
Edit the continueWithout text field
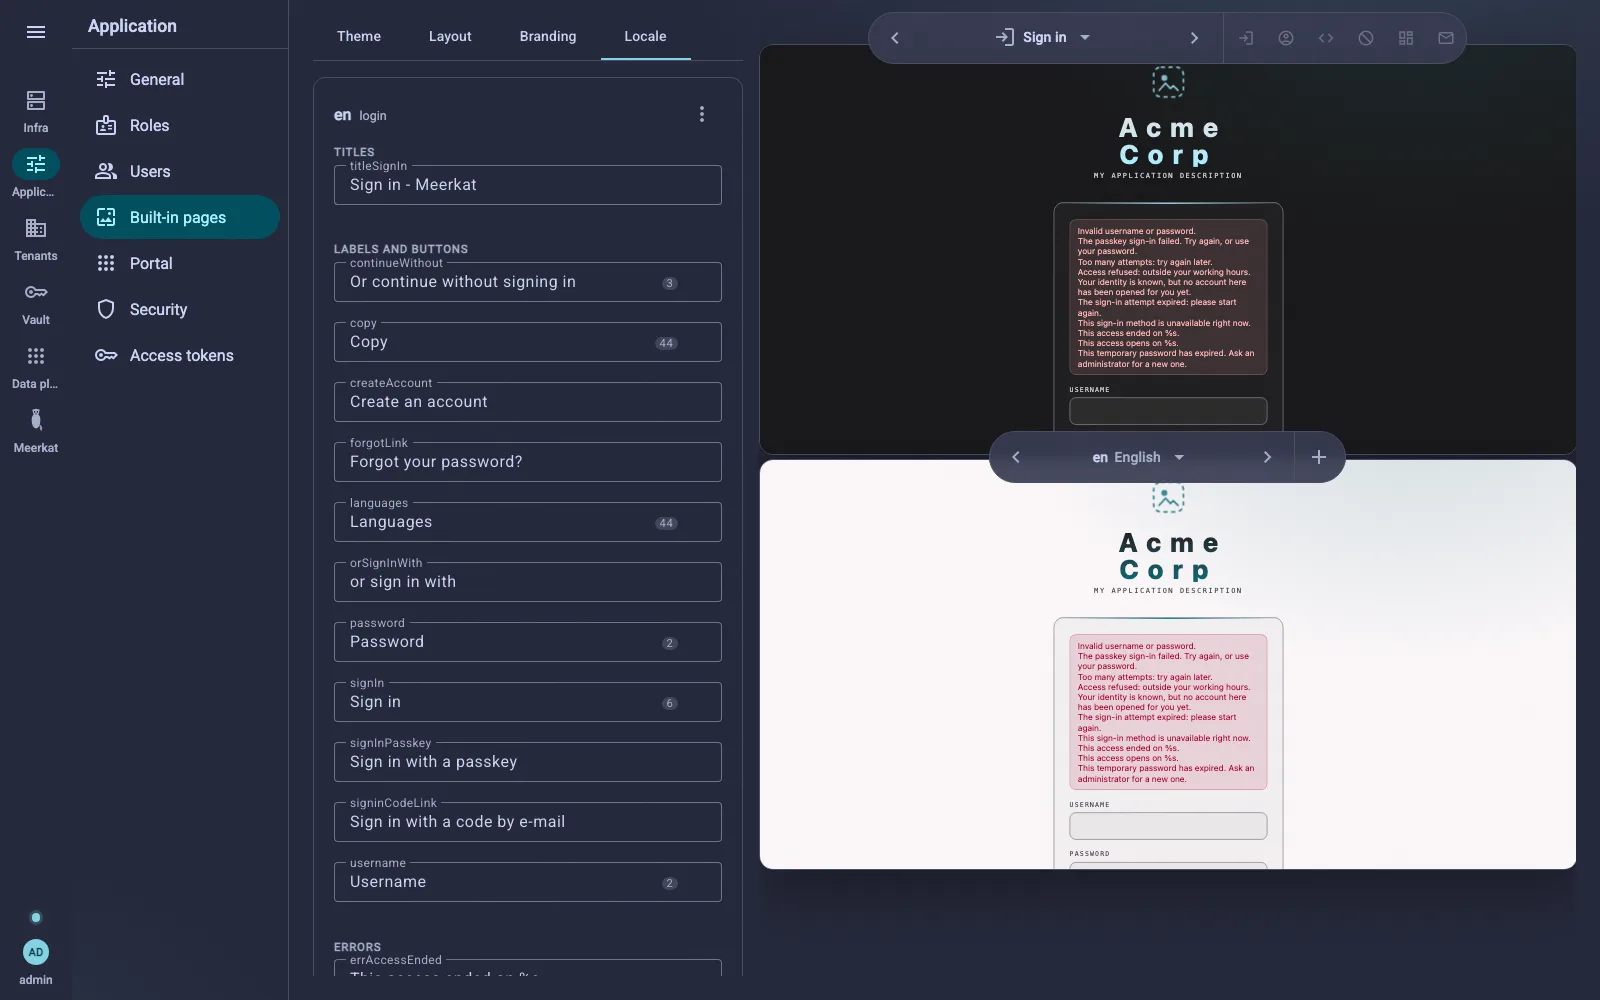(528, 282)
